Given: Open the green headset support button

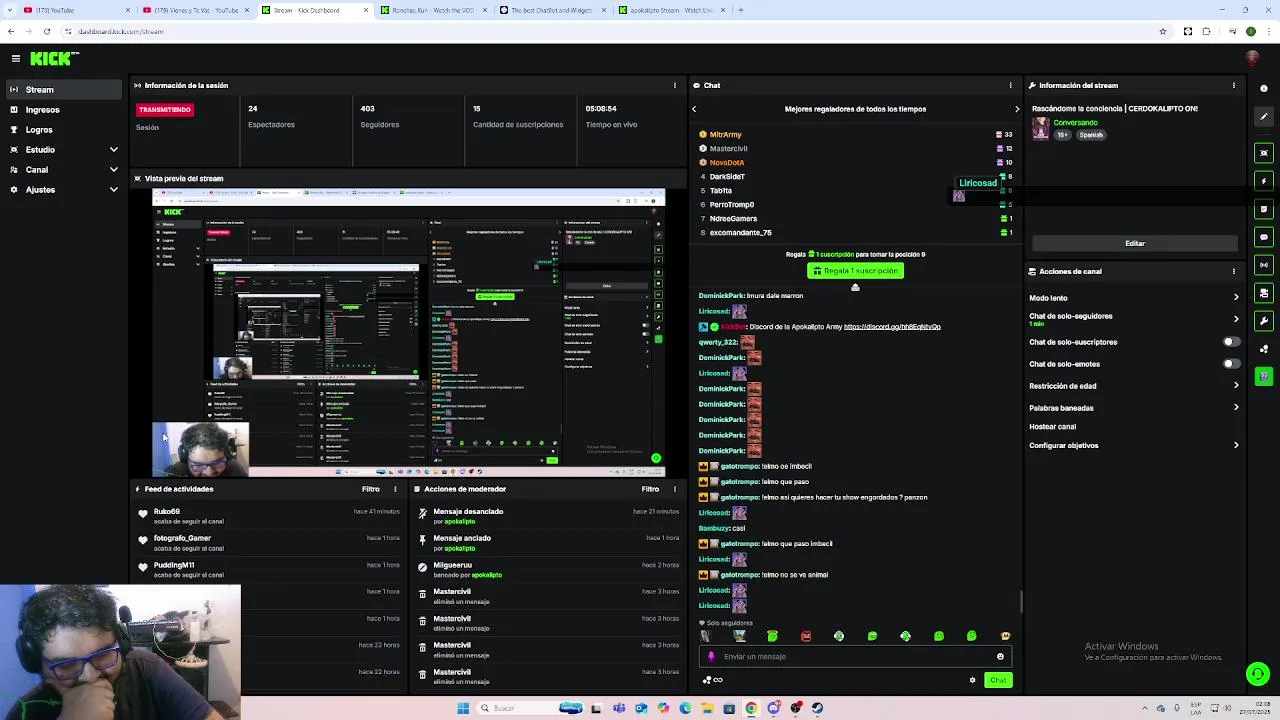Looking at the screenshot, I should (x=1258, y=674).
